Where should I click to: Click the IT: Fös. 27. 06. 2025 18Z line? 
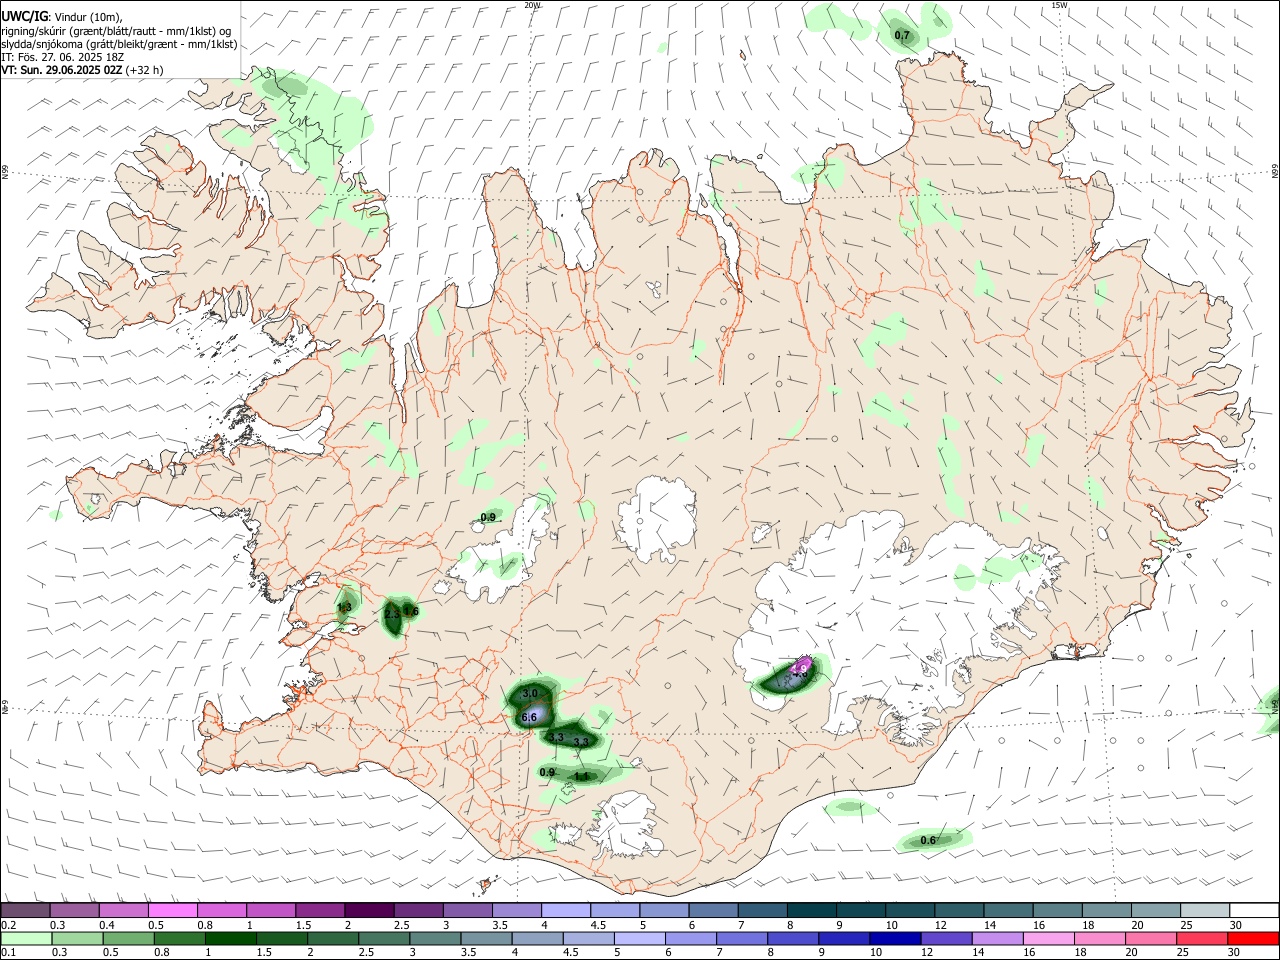coord(63,57)
